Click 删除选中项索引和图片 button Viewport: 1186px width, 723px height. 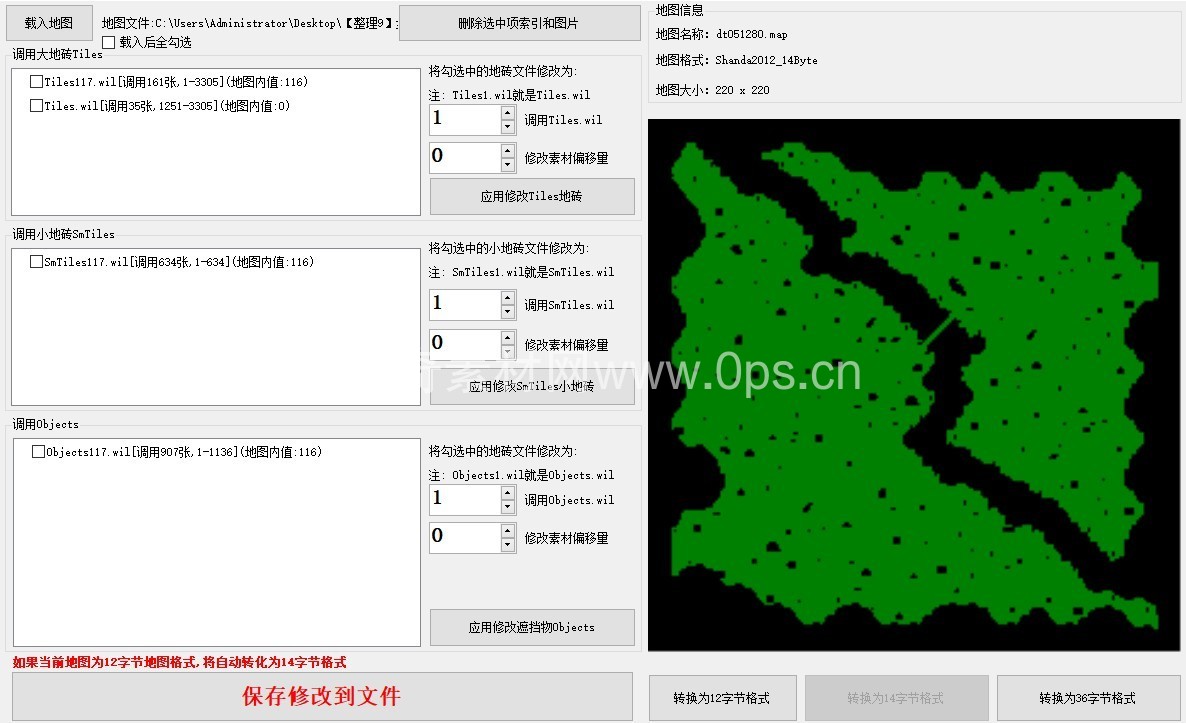518,23
